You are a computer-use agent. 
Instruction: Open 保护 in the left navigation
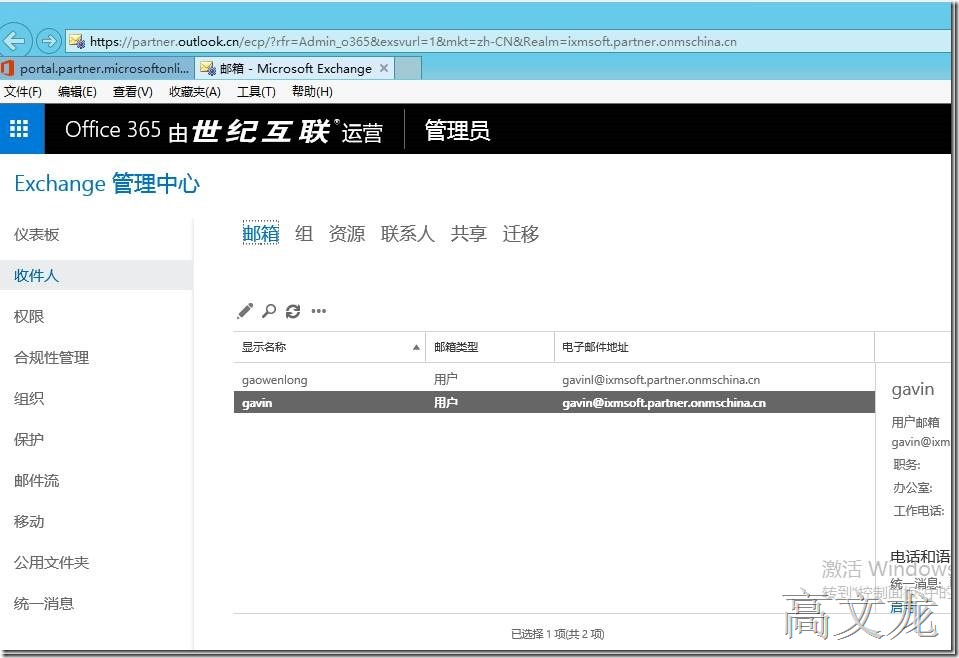point(29,439)
